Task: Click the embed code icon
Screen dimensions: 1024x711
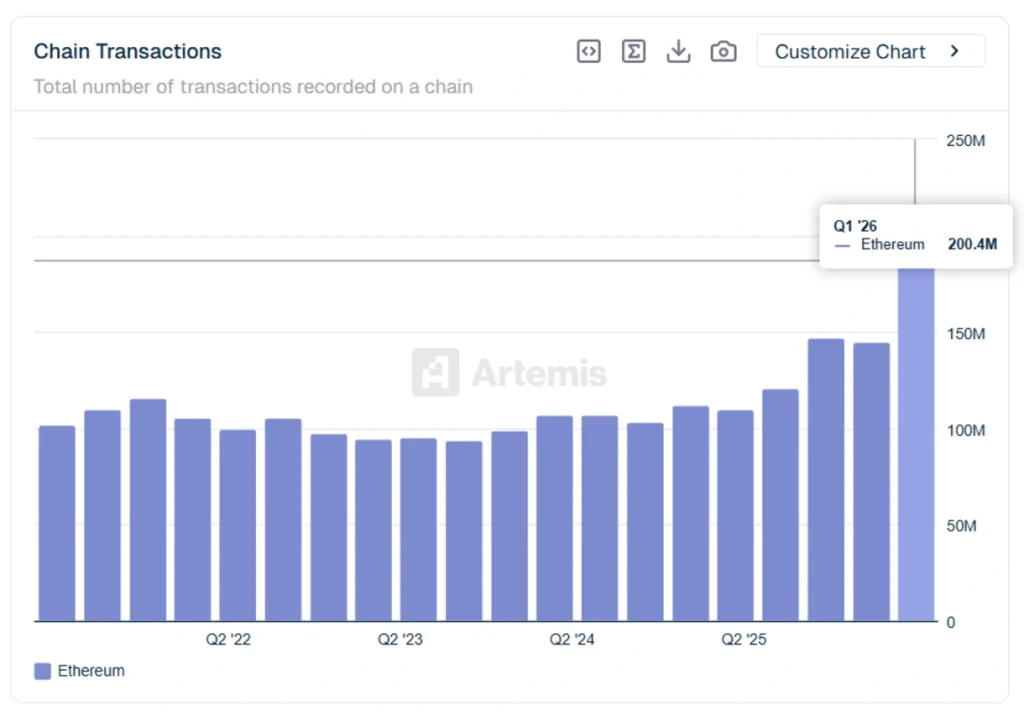Action: [x=588, y=51]
